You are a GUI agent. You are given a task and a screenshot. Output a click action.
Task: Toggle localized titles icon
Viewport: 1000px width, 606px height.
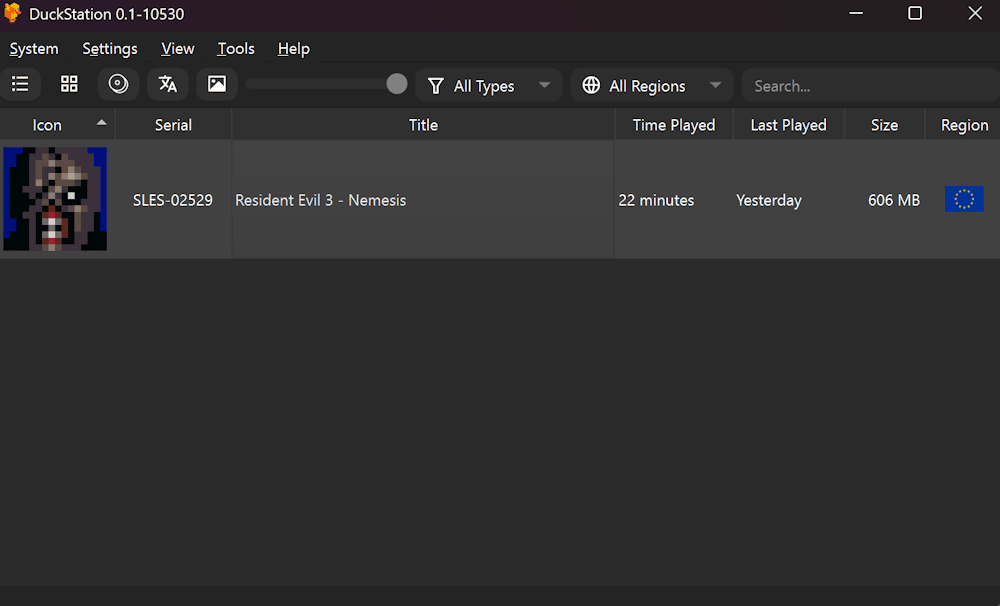[x=167, y=85]
